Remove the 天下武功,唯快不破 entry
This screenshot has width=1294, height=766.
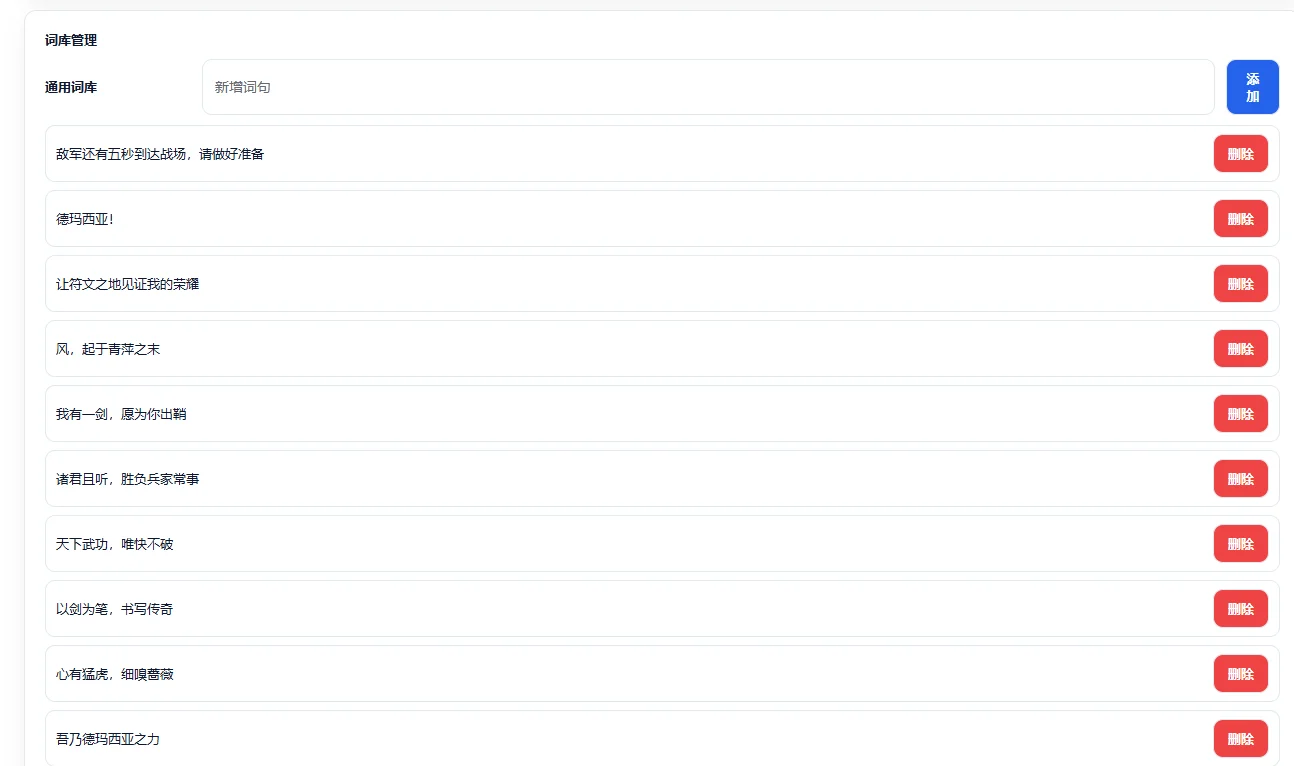coord(1240,544)
